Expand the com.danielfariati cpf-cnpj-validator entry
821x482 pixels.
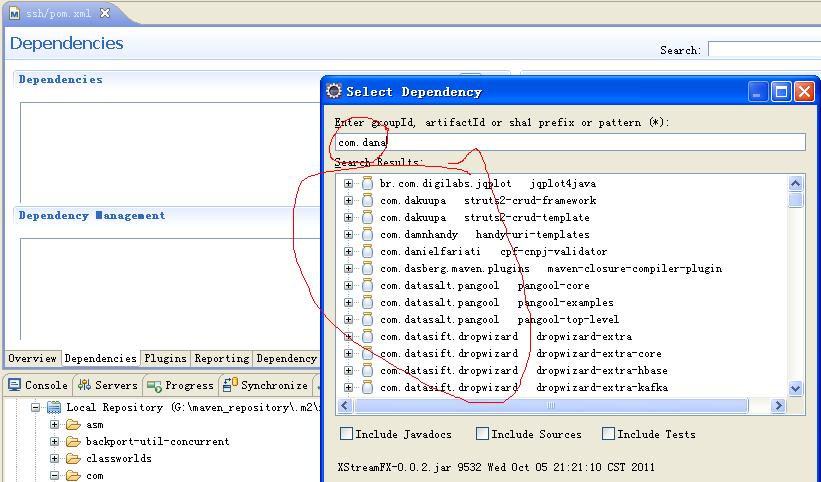[x=348, y=252]
